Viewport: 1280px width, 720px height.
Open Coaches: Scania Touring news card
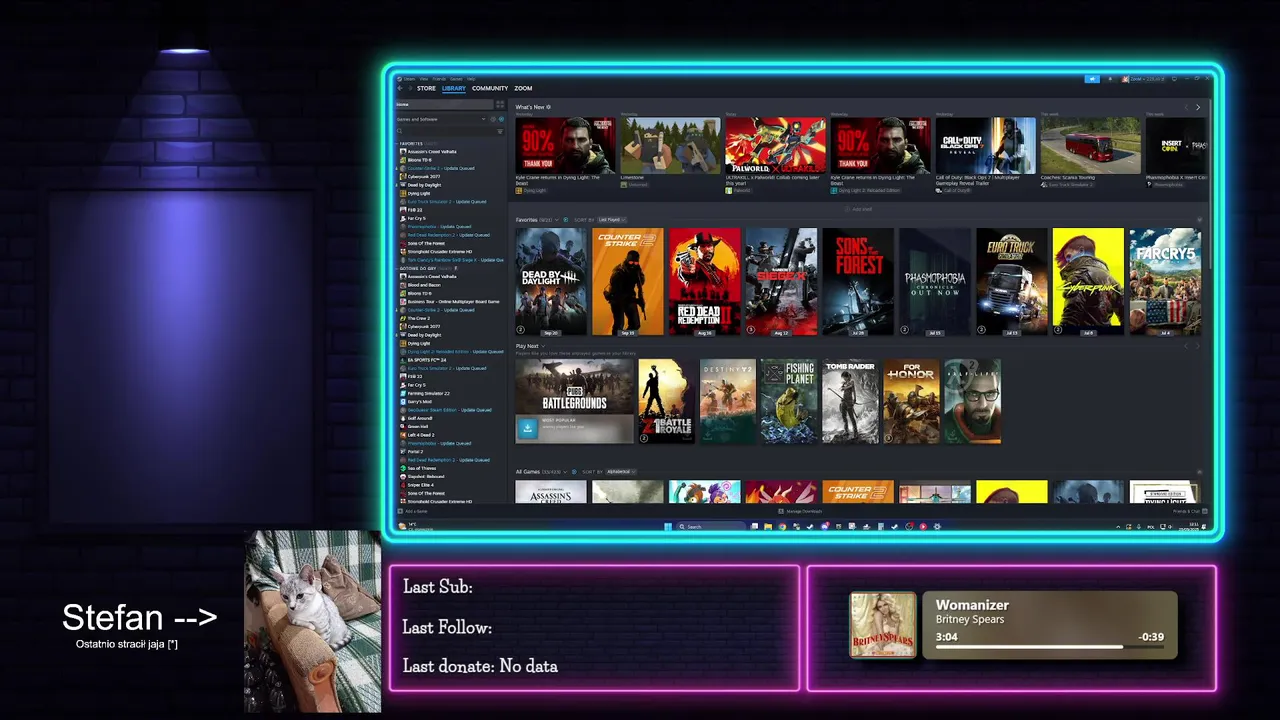(1090, 154)
